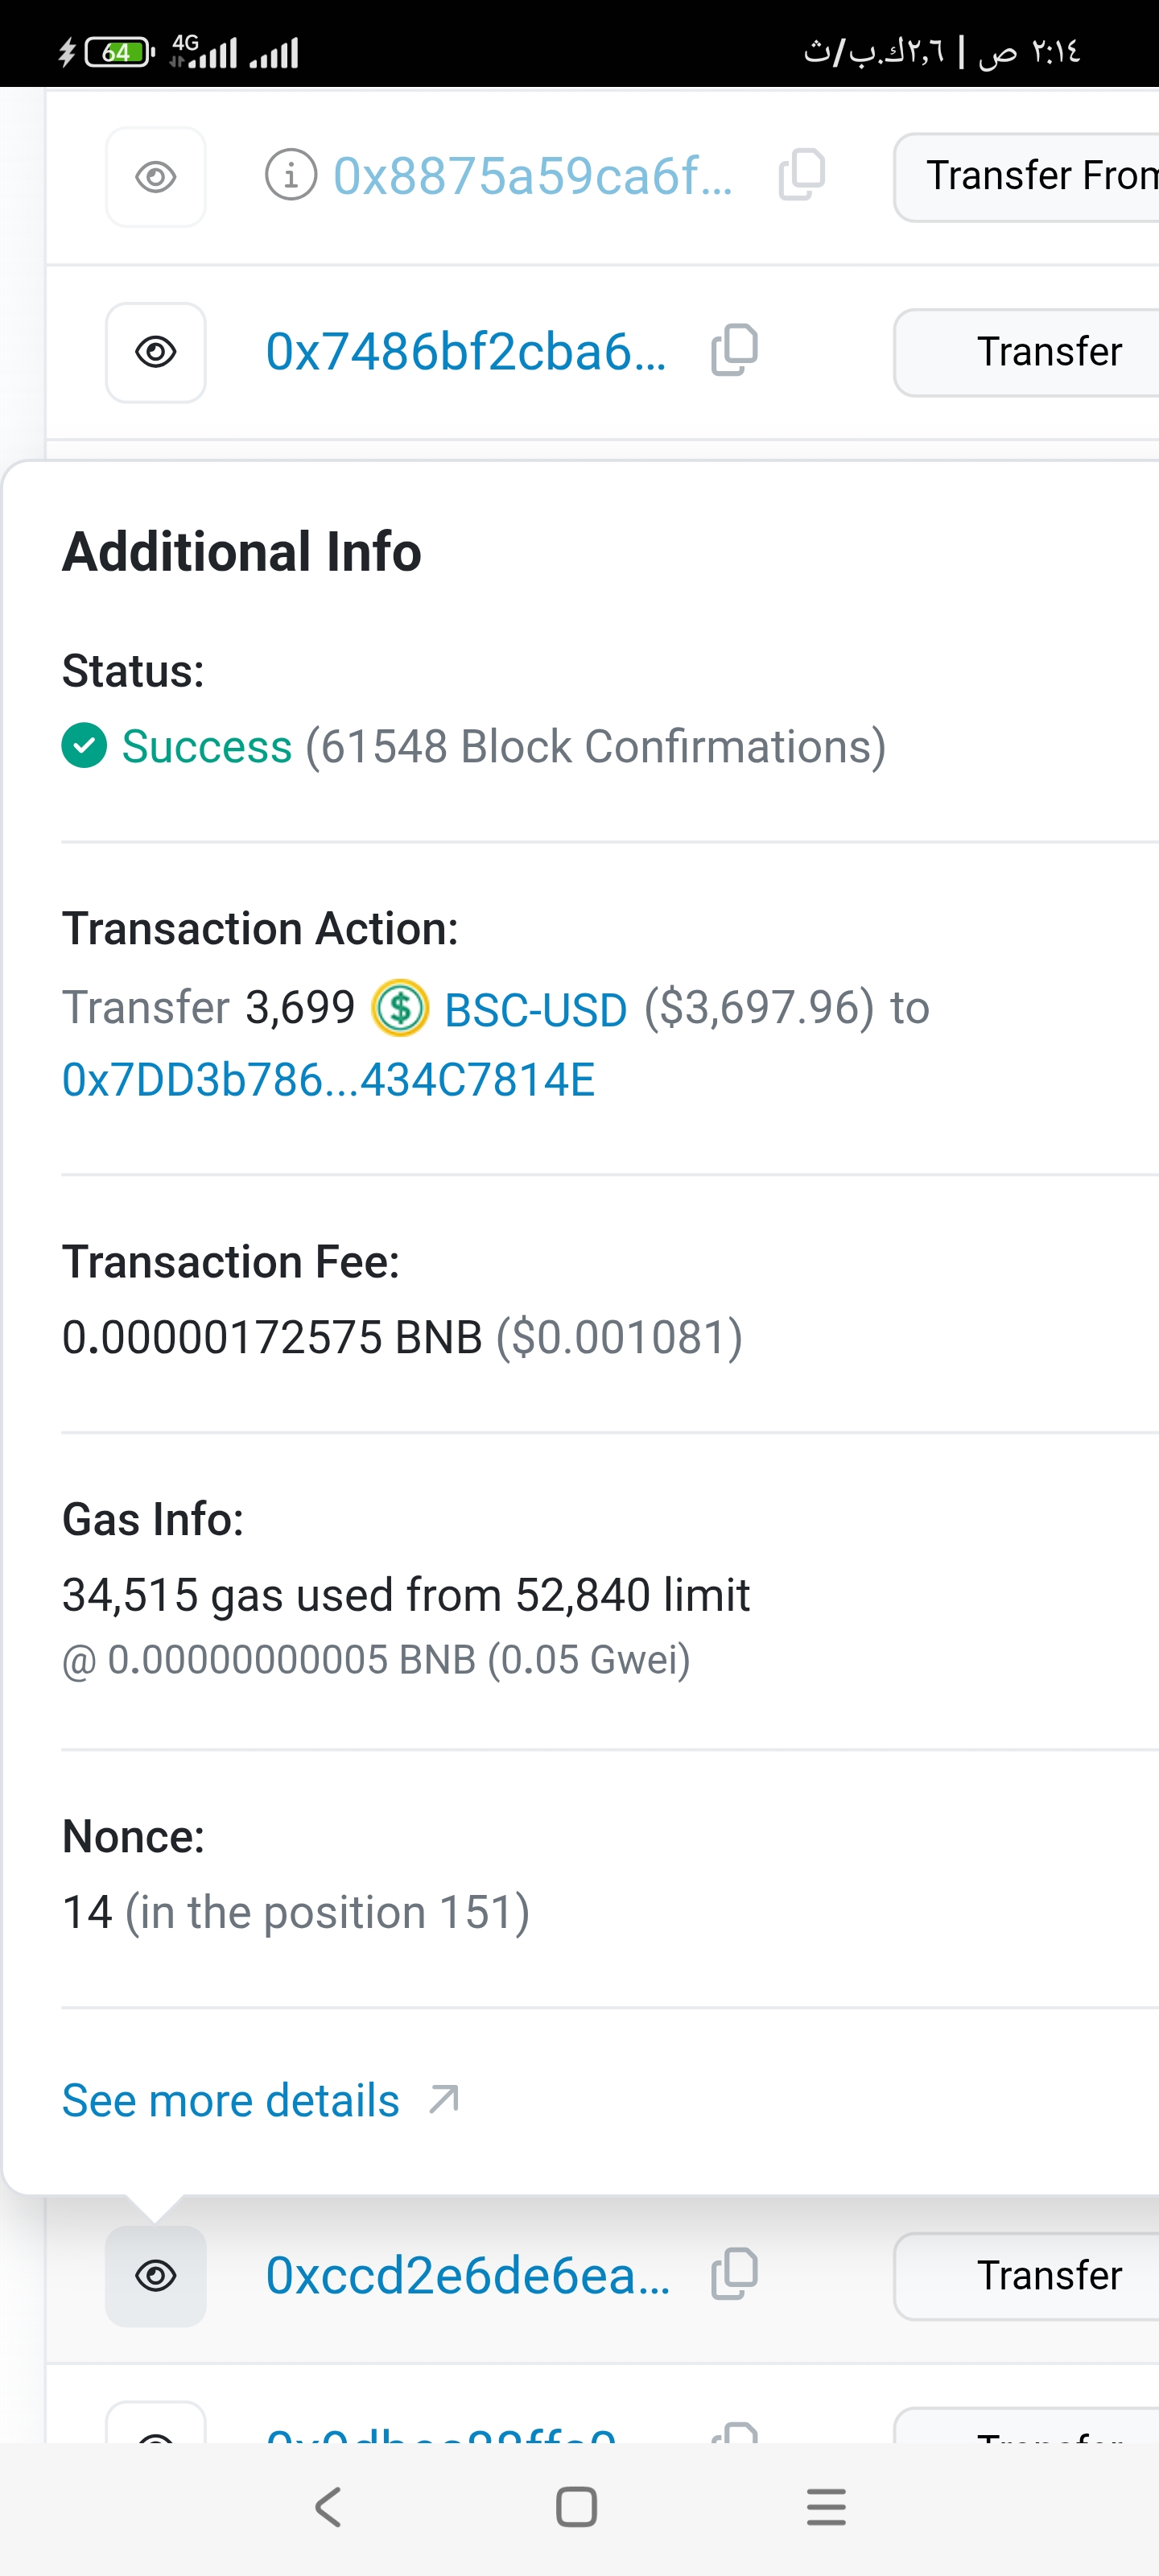Open recipient address 0x7DD3b786...434C7814E
1159x2576 pixels.
328,1080
